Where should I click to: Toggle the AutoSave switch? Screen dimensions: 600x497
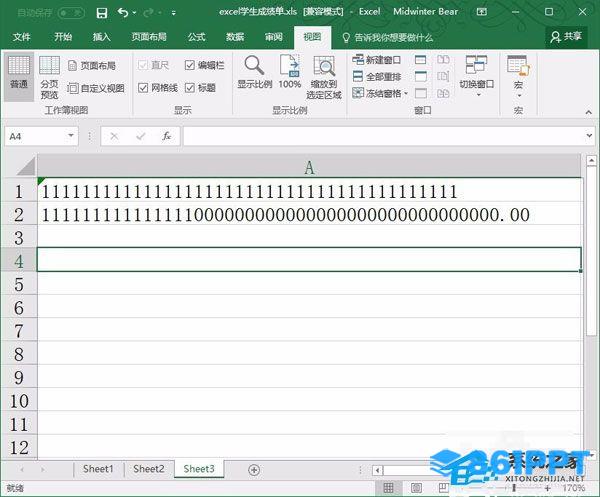(x=71, y=13)
